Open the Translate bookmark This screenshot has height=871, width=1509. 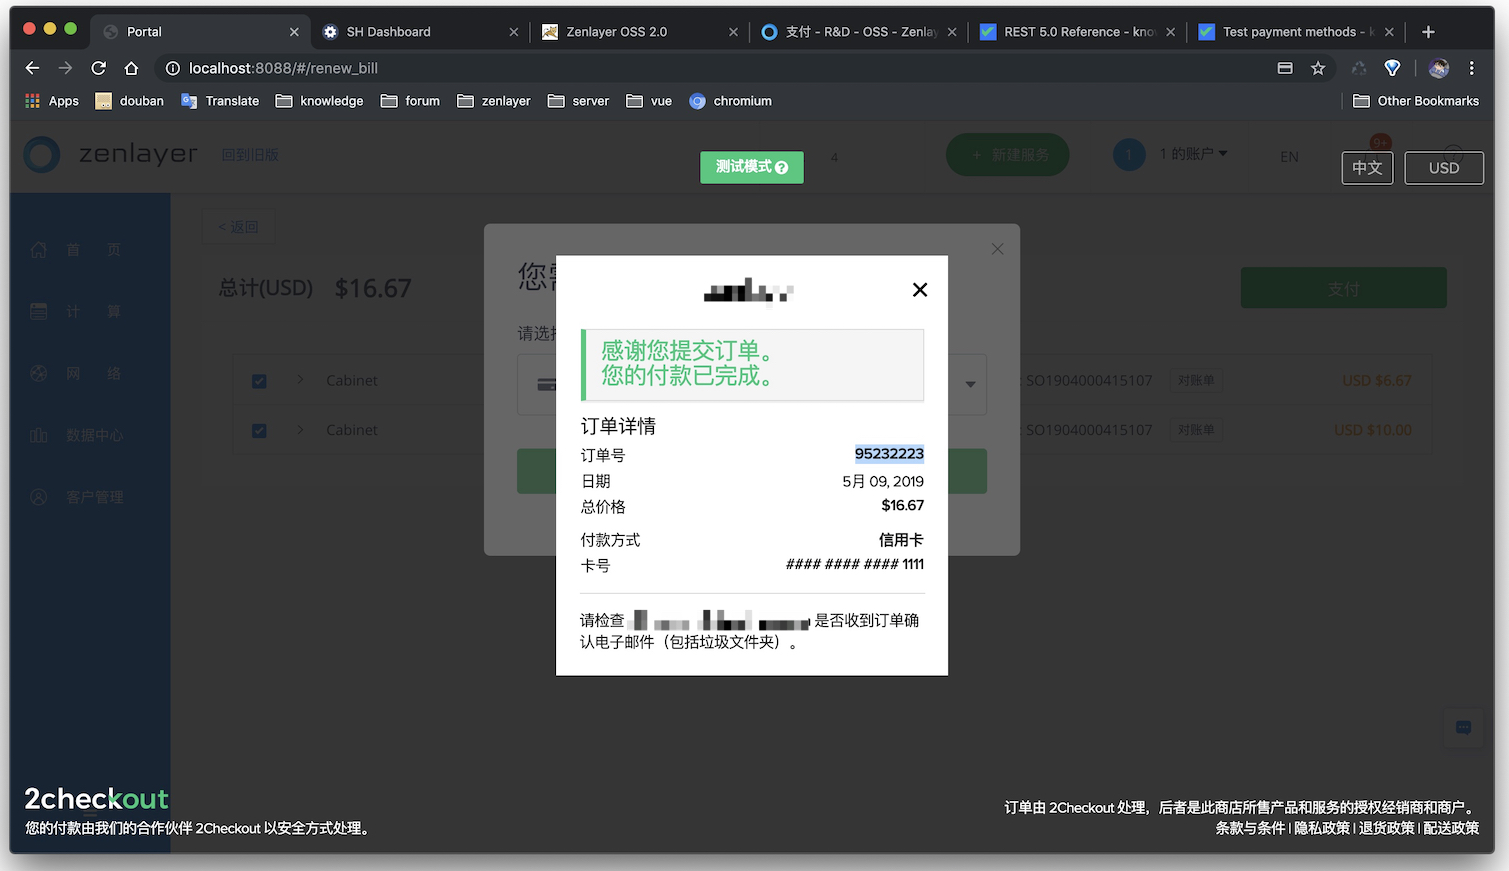(220, 101)
